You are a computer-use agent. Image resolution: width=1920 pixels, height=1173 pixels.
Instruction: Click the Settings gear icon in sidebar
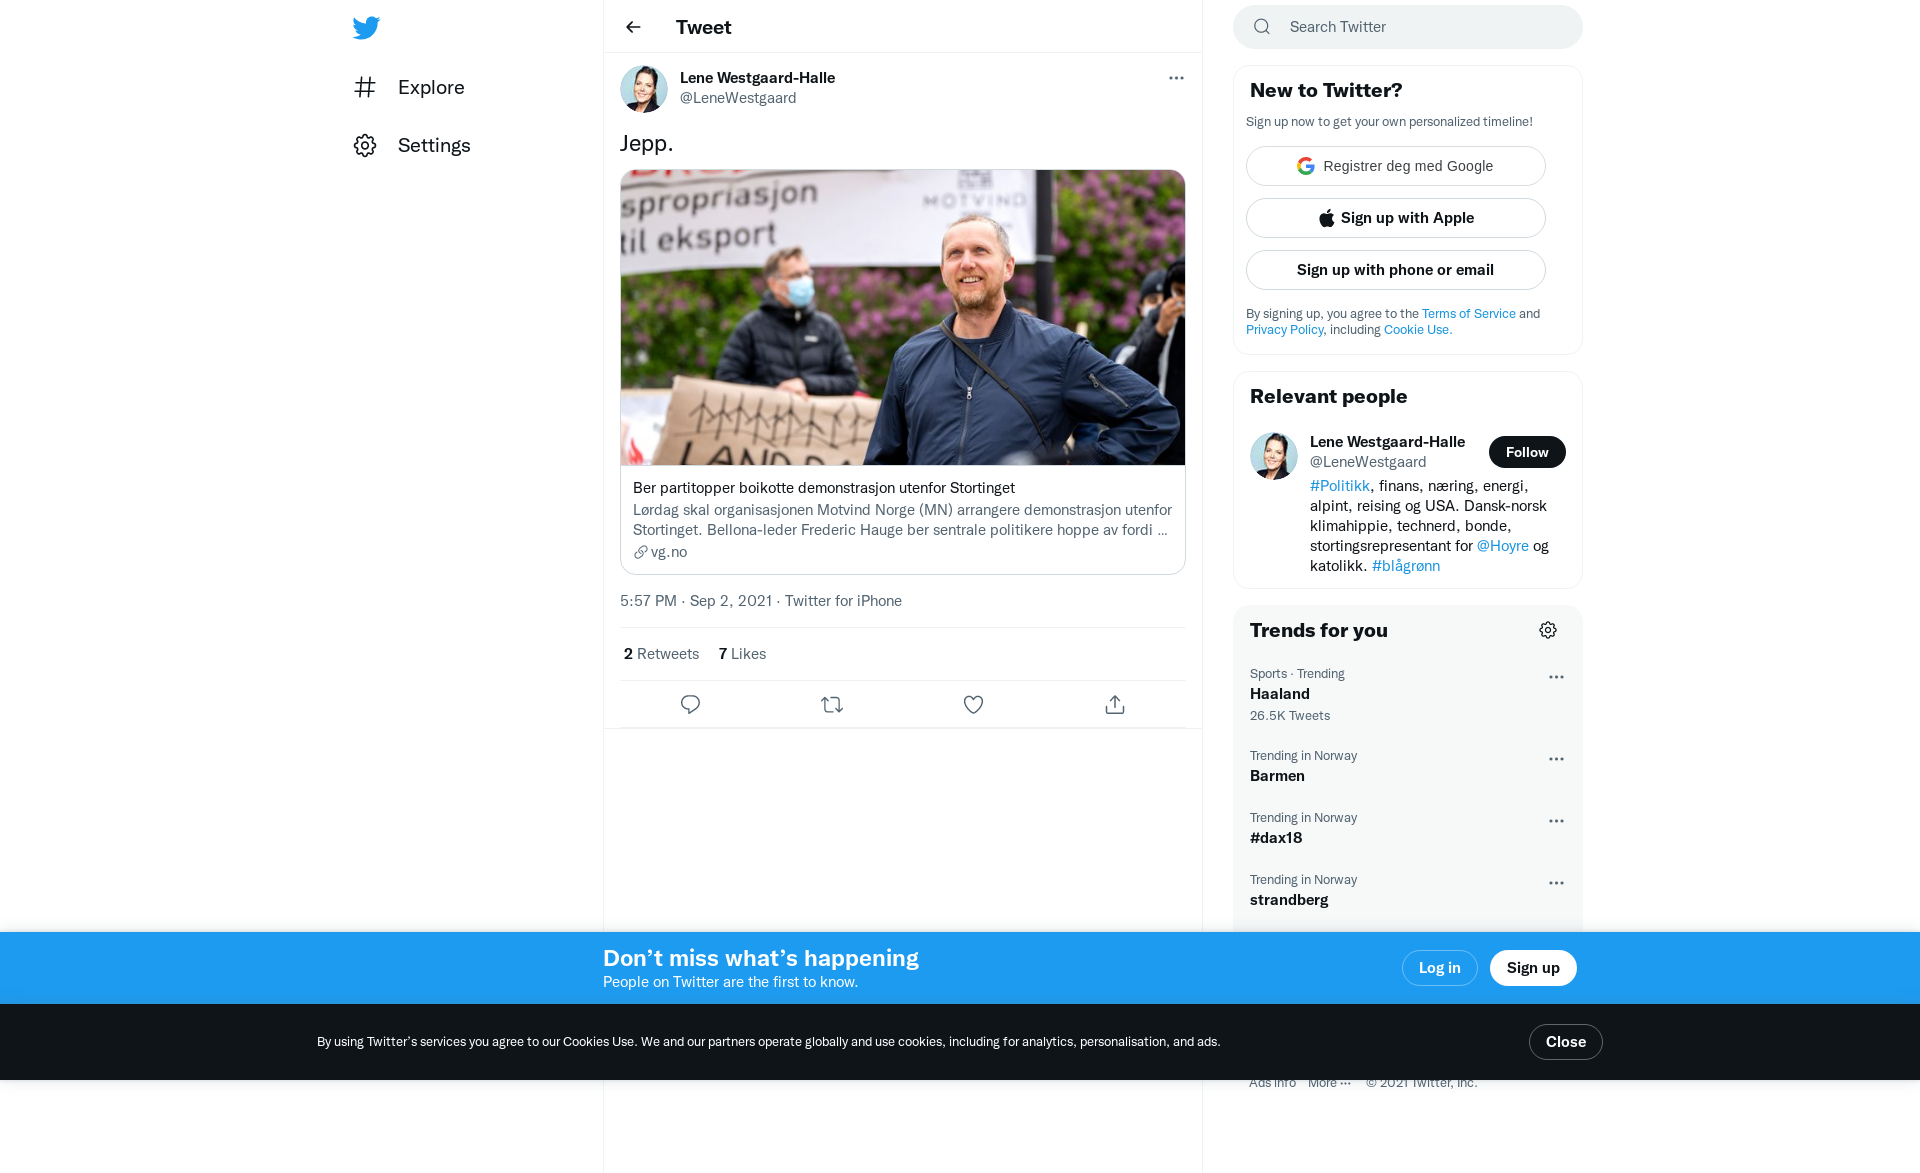click(x=365, y=145)
